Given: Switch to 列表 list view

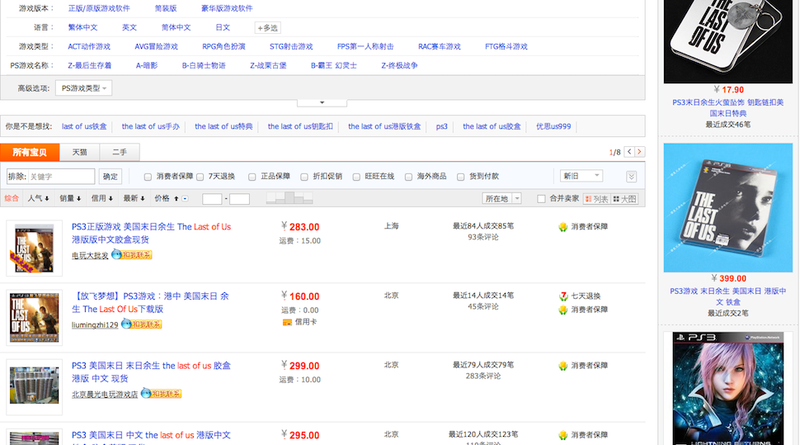Looking at the screenshot, I should click(596, 199).
